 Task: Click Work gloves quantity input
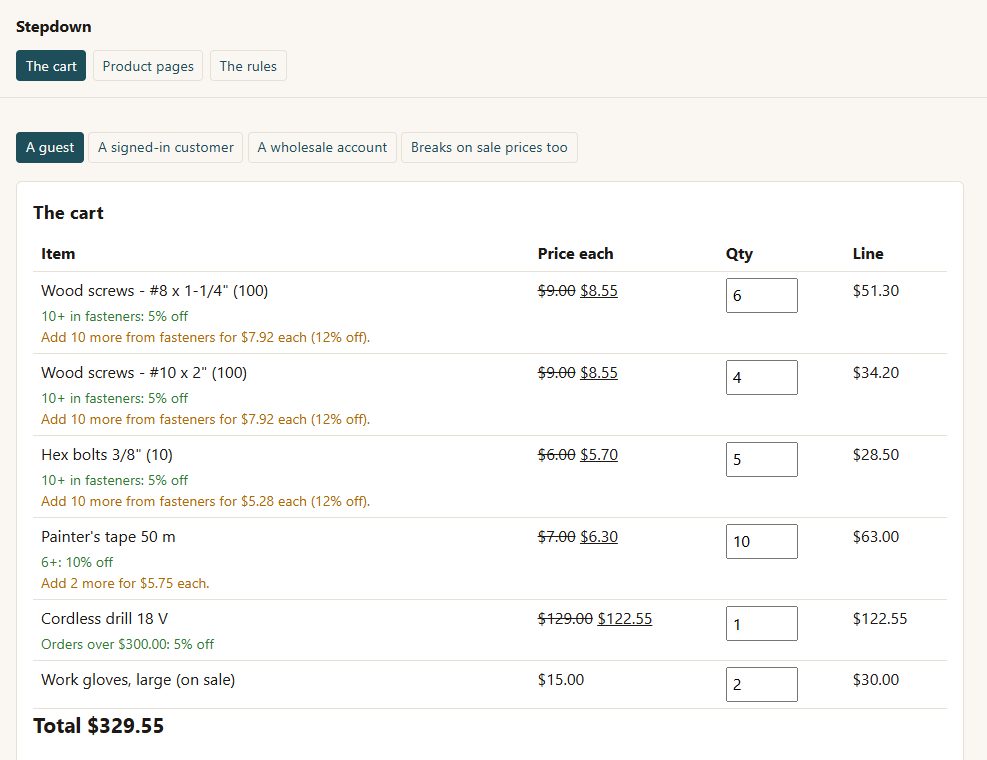click(x=762, y=684)
